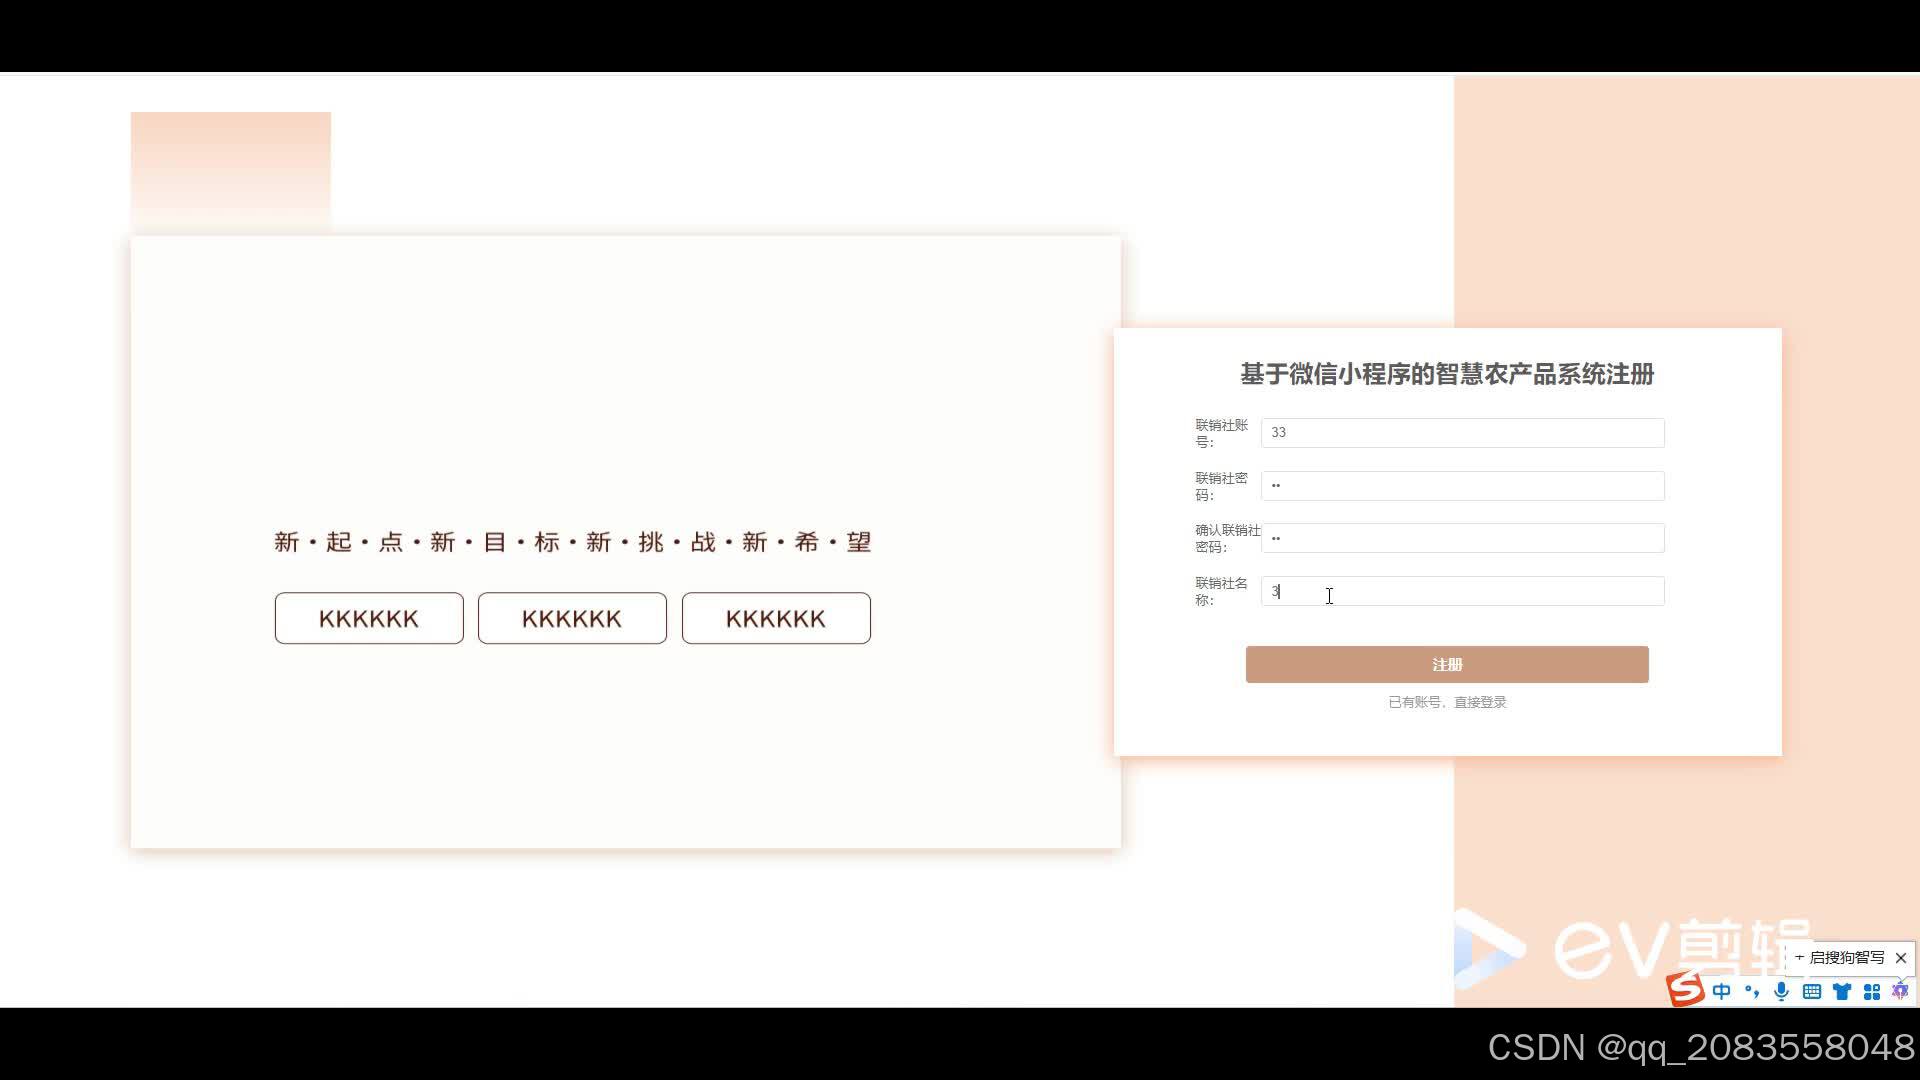
Task: Click the first KKKKKK button
Action: 369,619
